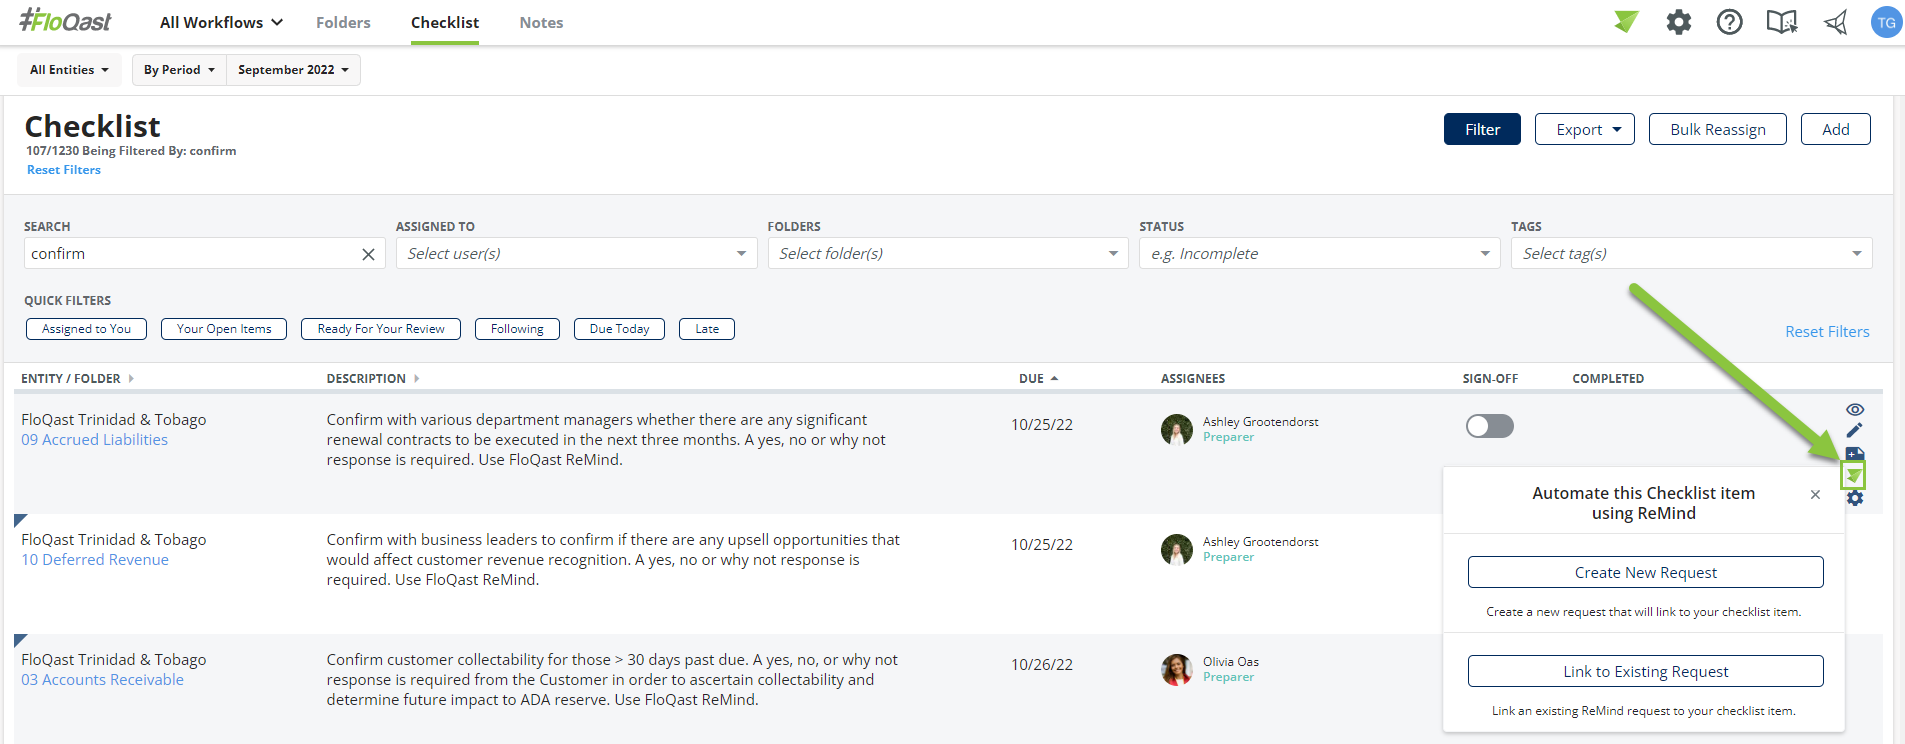Toggle sign-off switch for Accrued Liabilities item
Screen dimensions: 1905x744
(1490, 426)
